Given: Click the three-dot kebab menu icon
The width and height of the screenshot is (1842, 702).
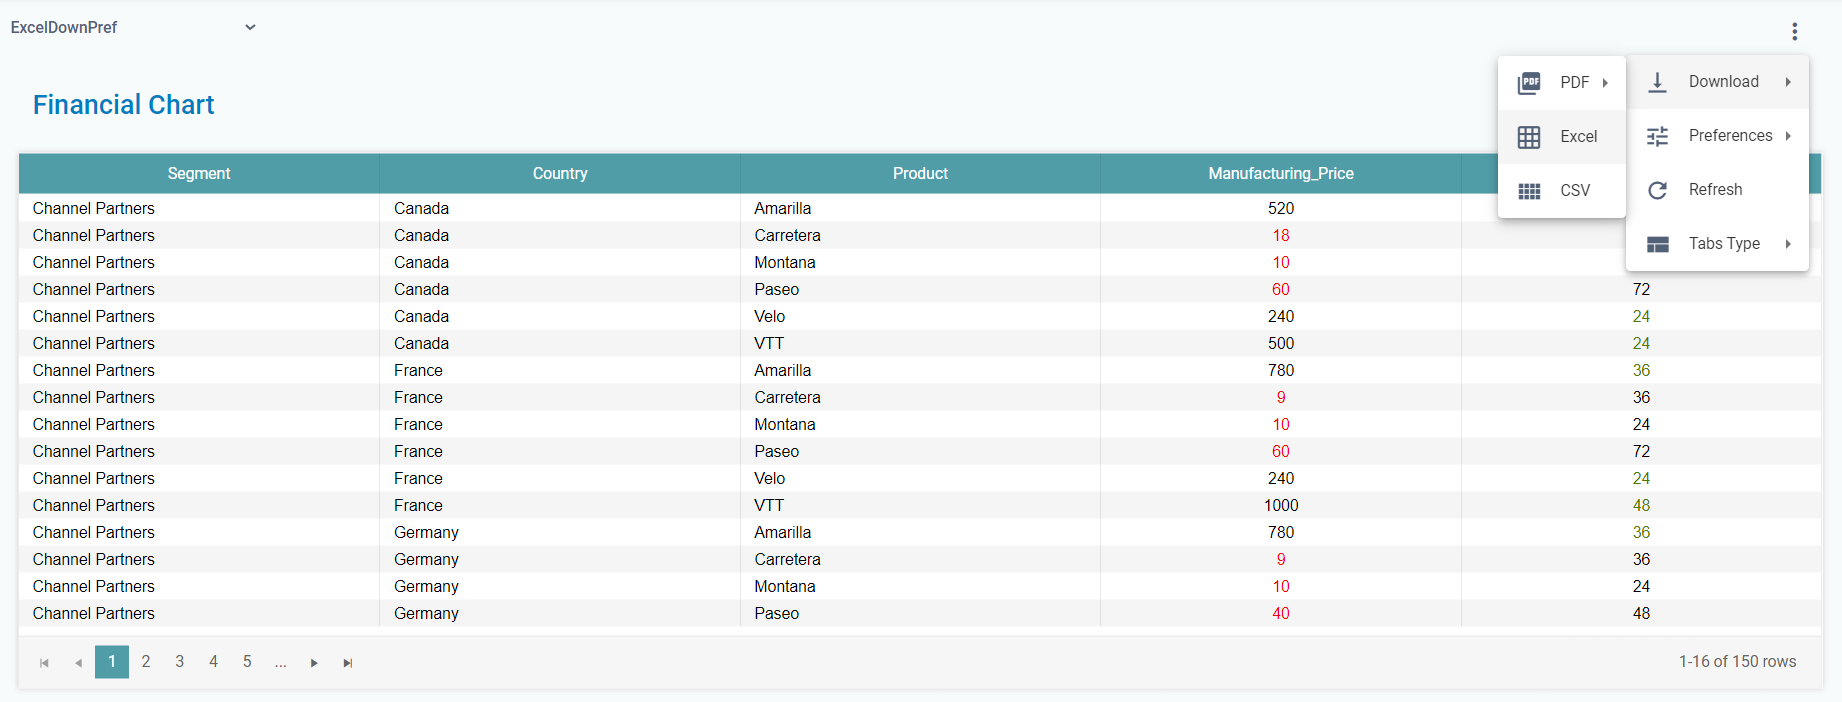Looking at the screenshot, I should pyautogui.click(x=1794, y=32).
